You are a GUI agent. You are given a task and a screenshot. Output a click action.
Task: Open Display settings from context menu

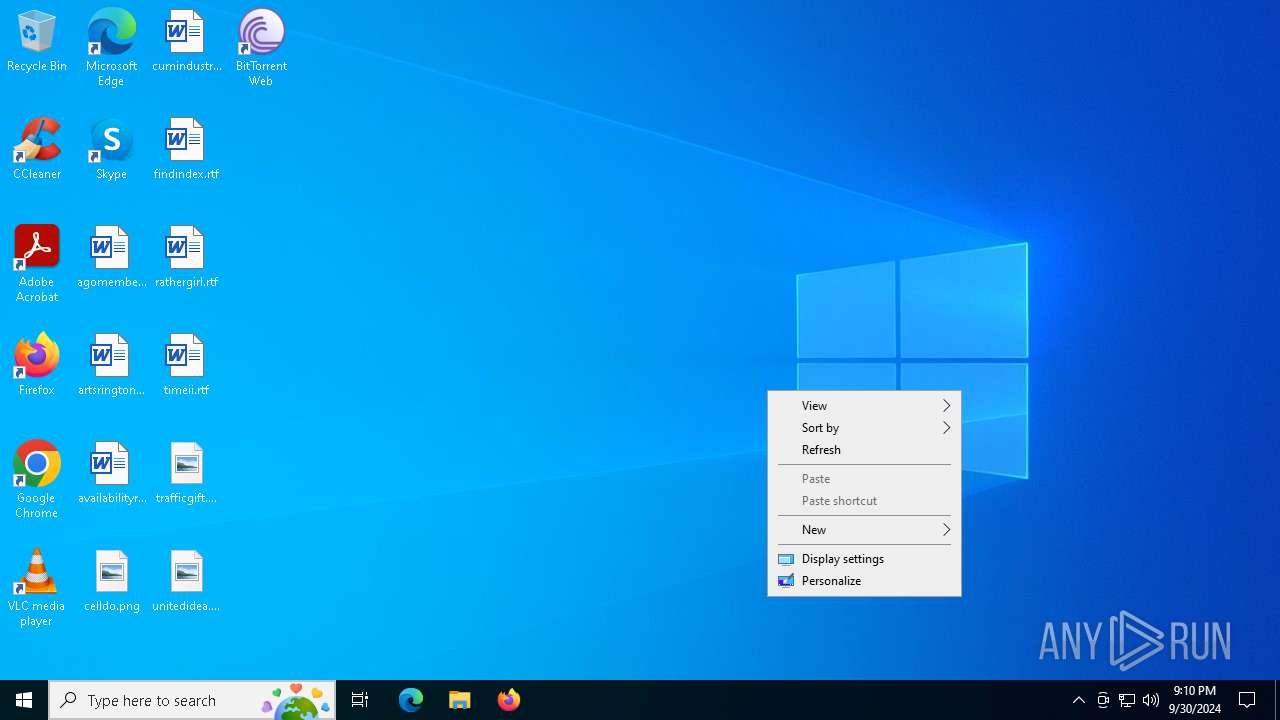864,559
